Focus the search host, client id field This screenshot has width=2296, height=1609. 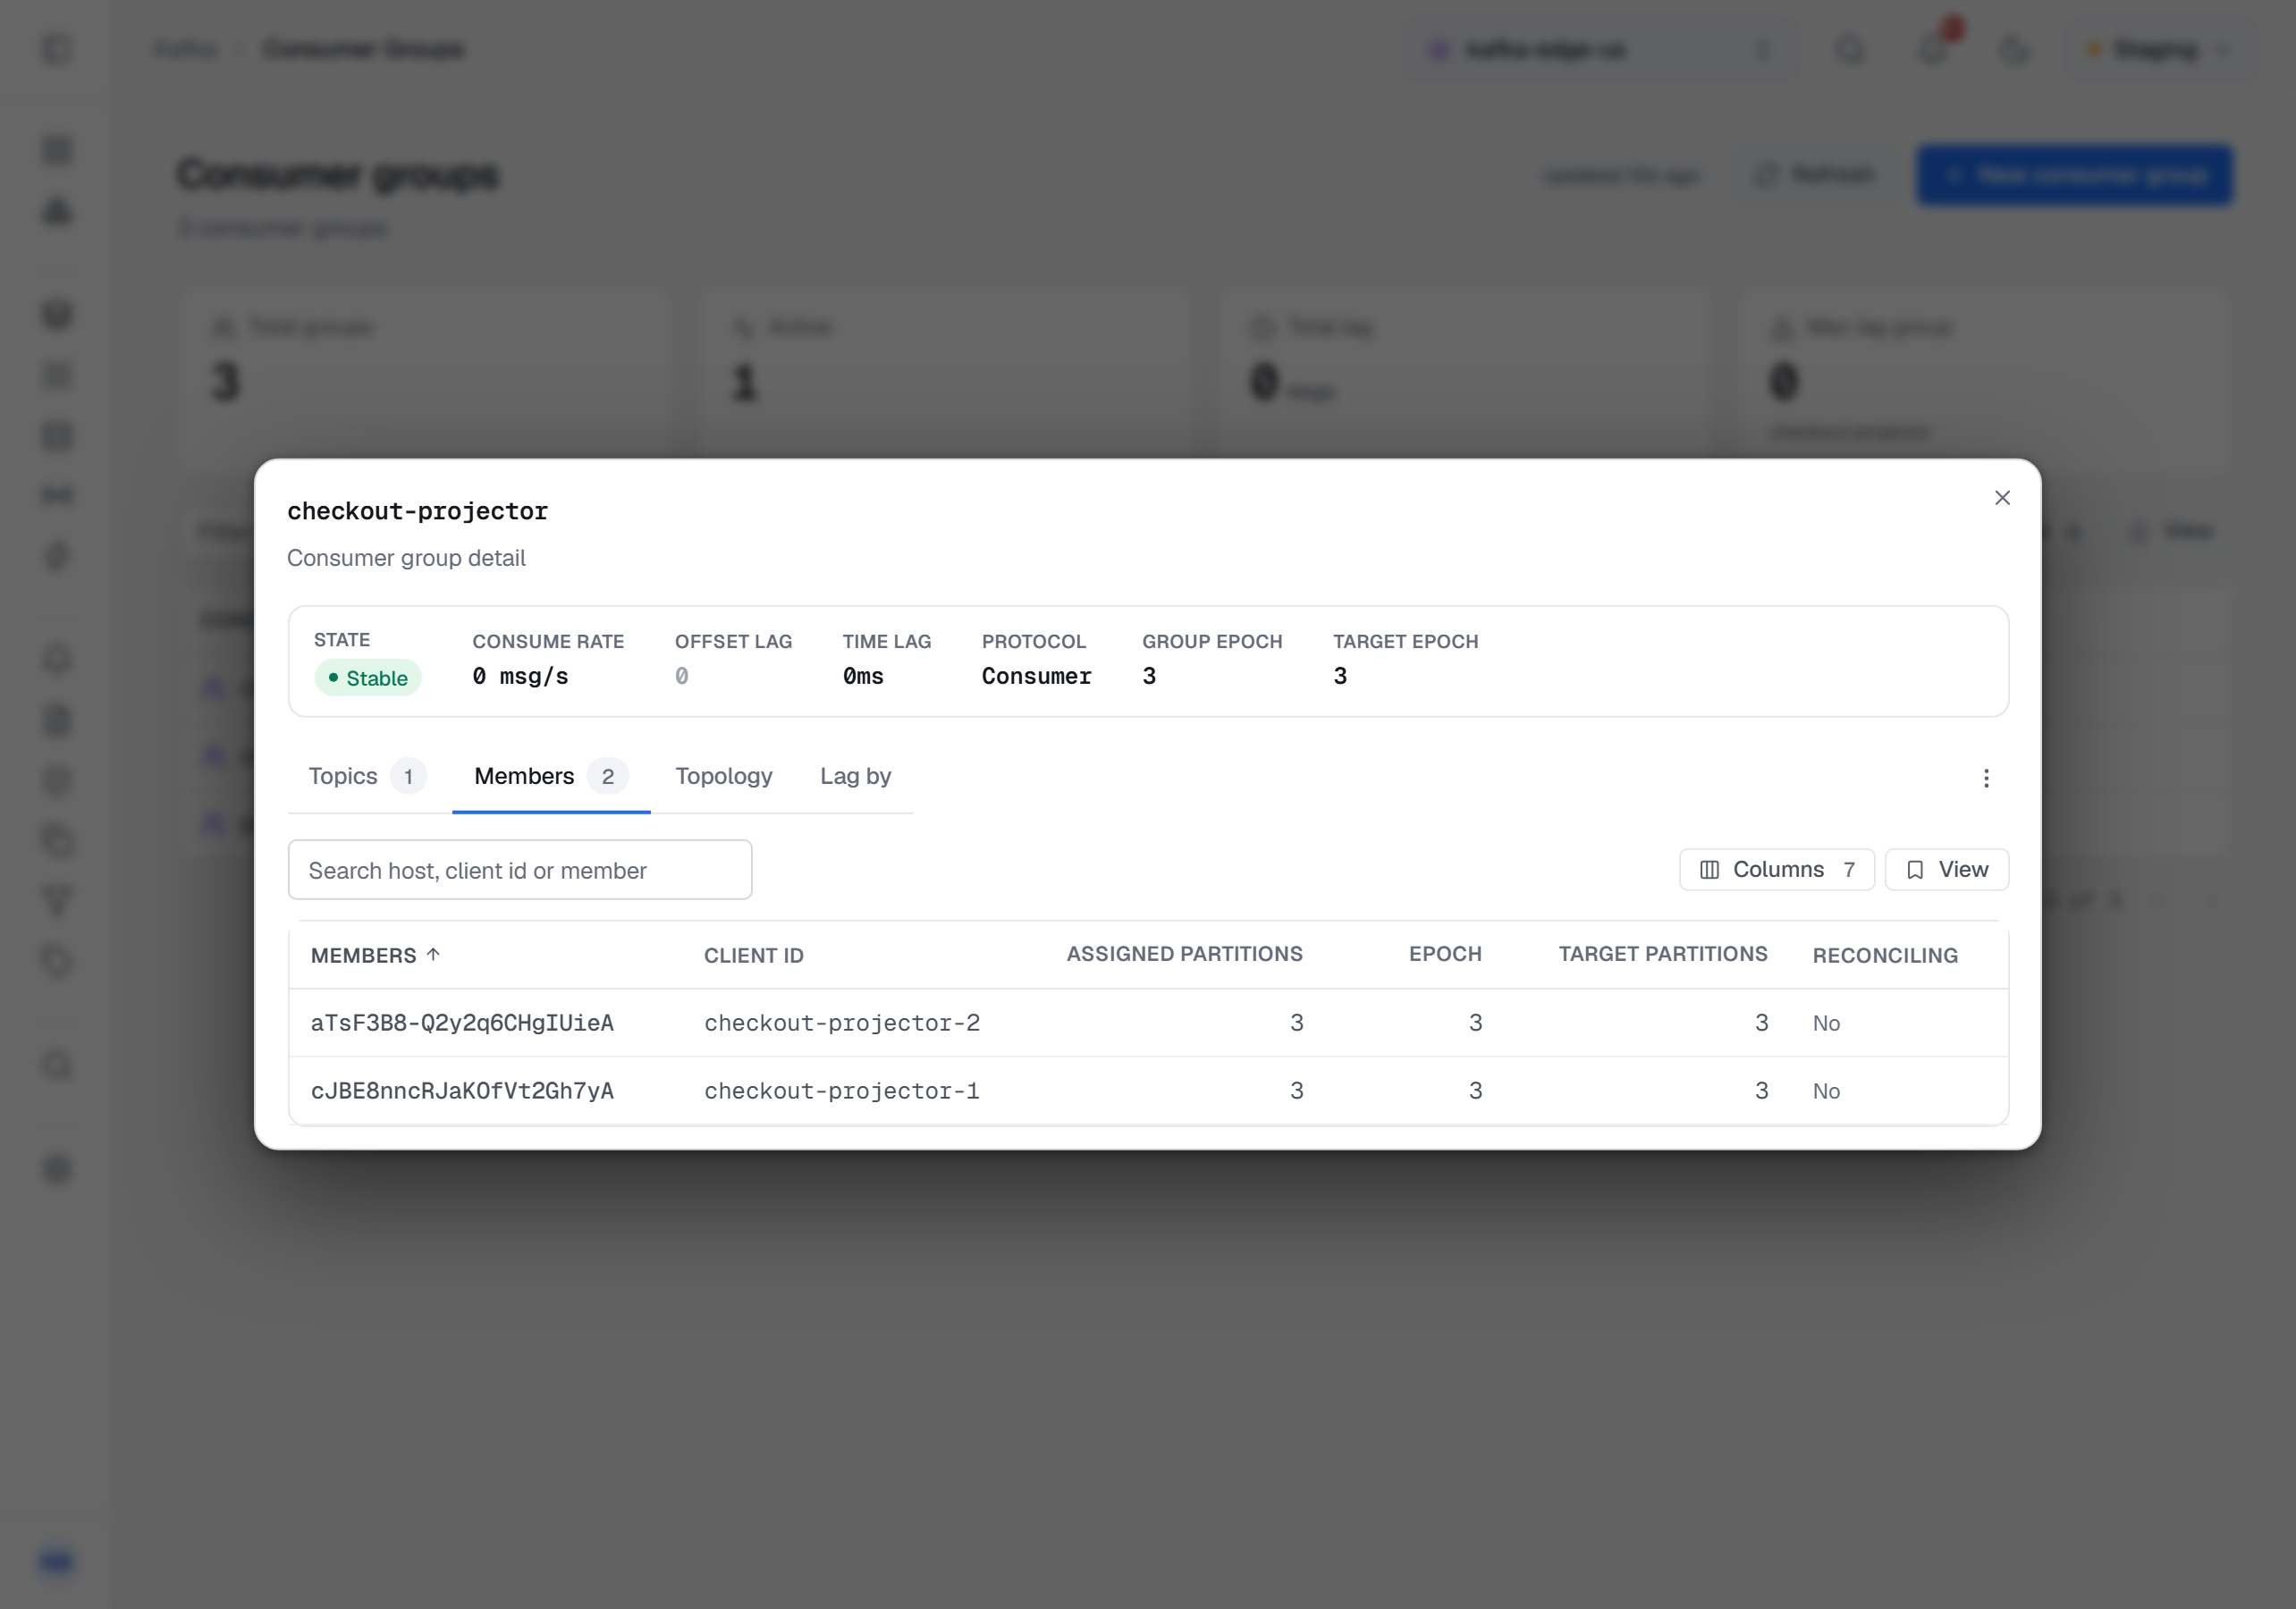click(x=520, y=870)
